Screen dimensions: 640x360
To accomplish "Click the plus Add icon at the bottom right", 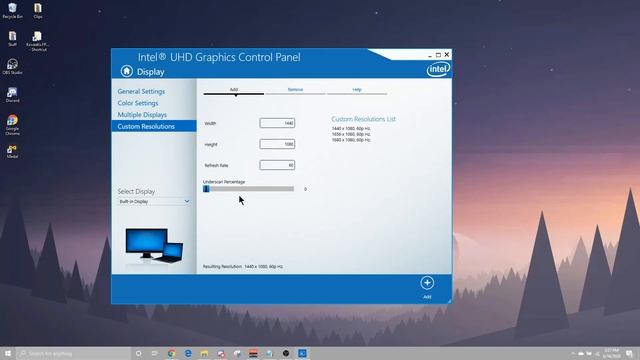I will [427, 283].
